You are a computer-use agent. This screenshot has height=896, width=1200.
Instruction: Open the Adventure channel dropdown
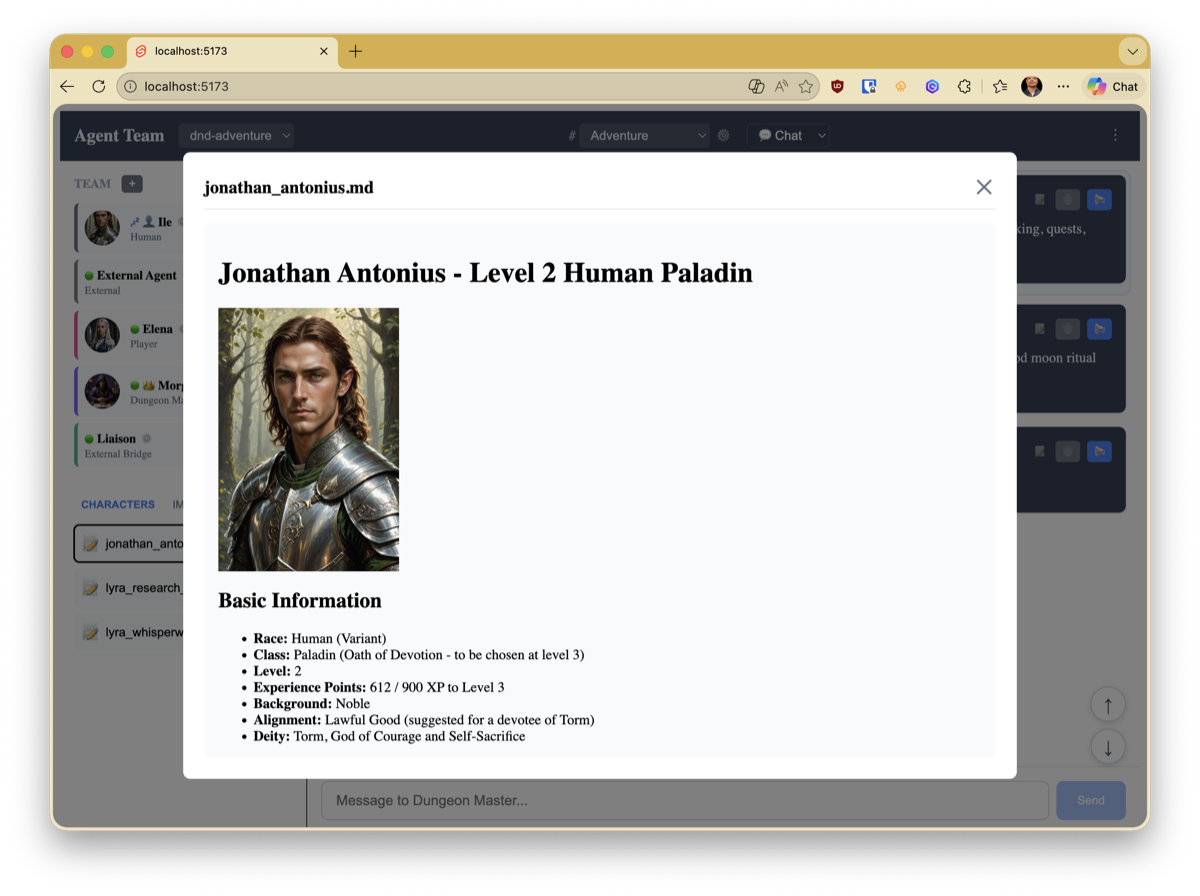[x=644, y=136]
